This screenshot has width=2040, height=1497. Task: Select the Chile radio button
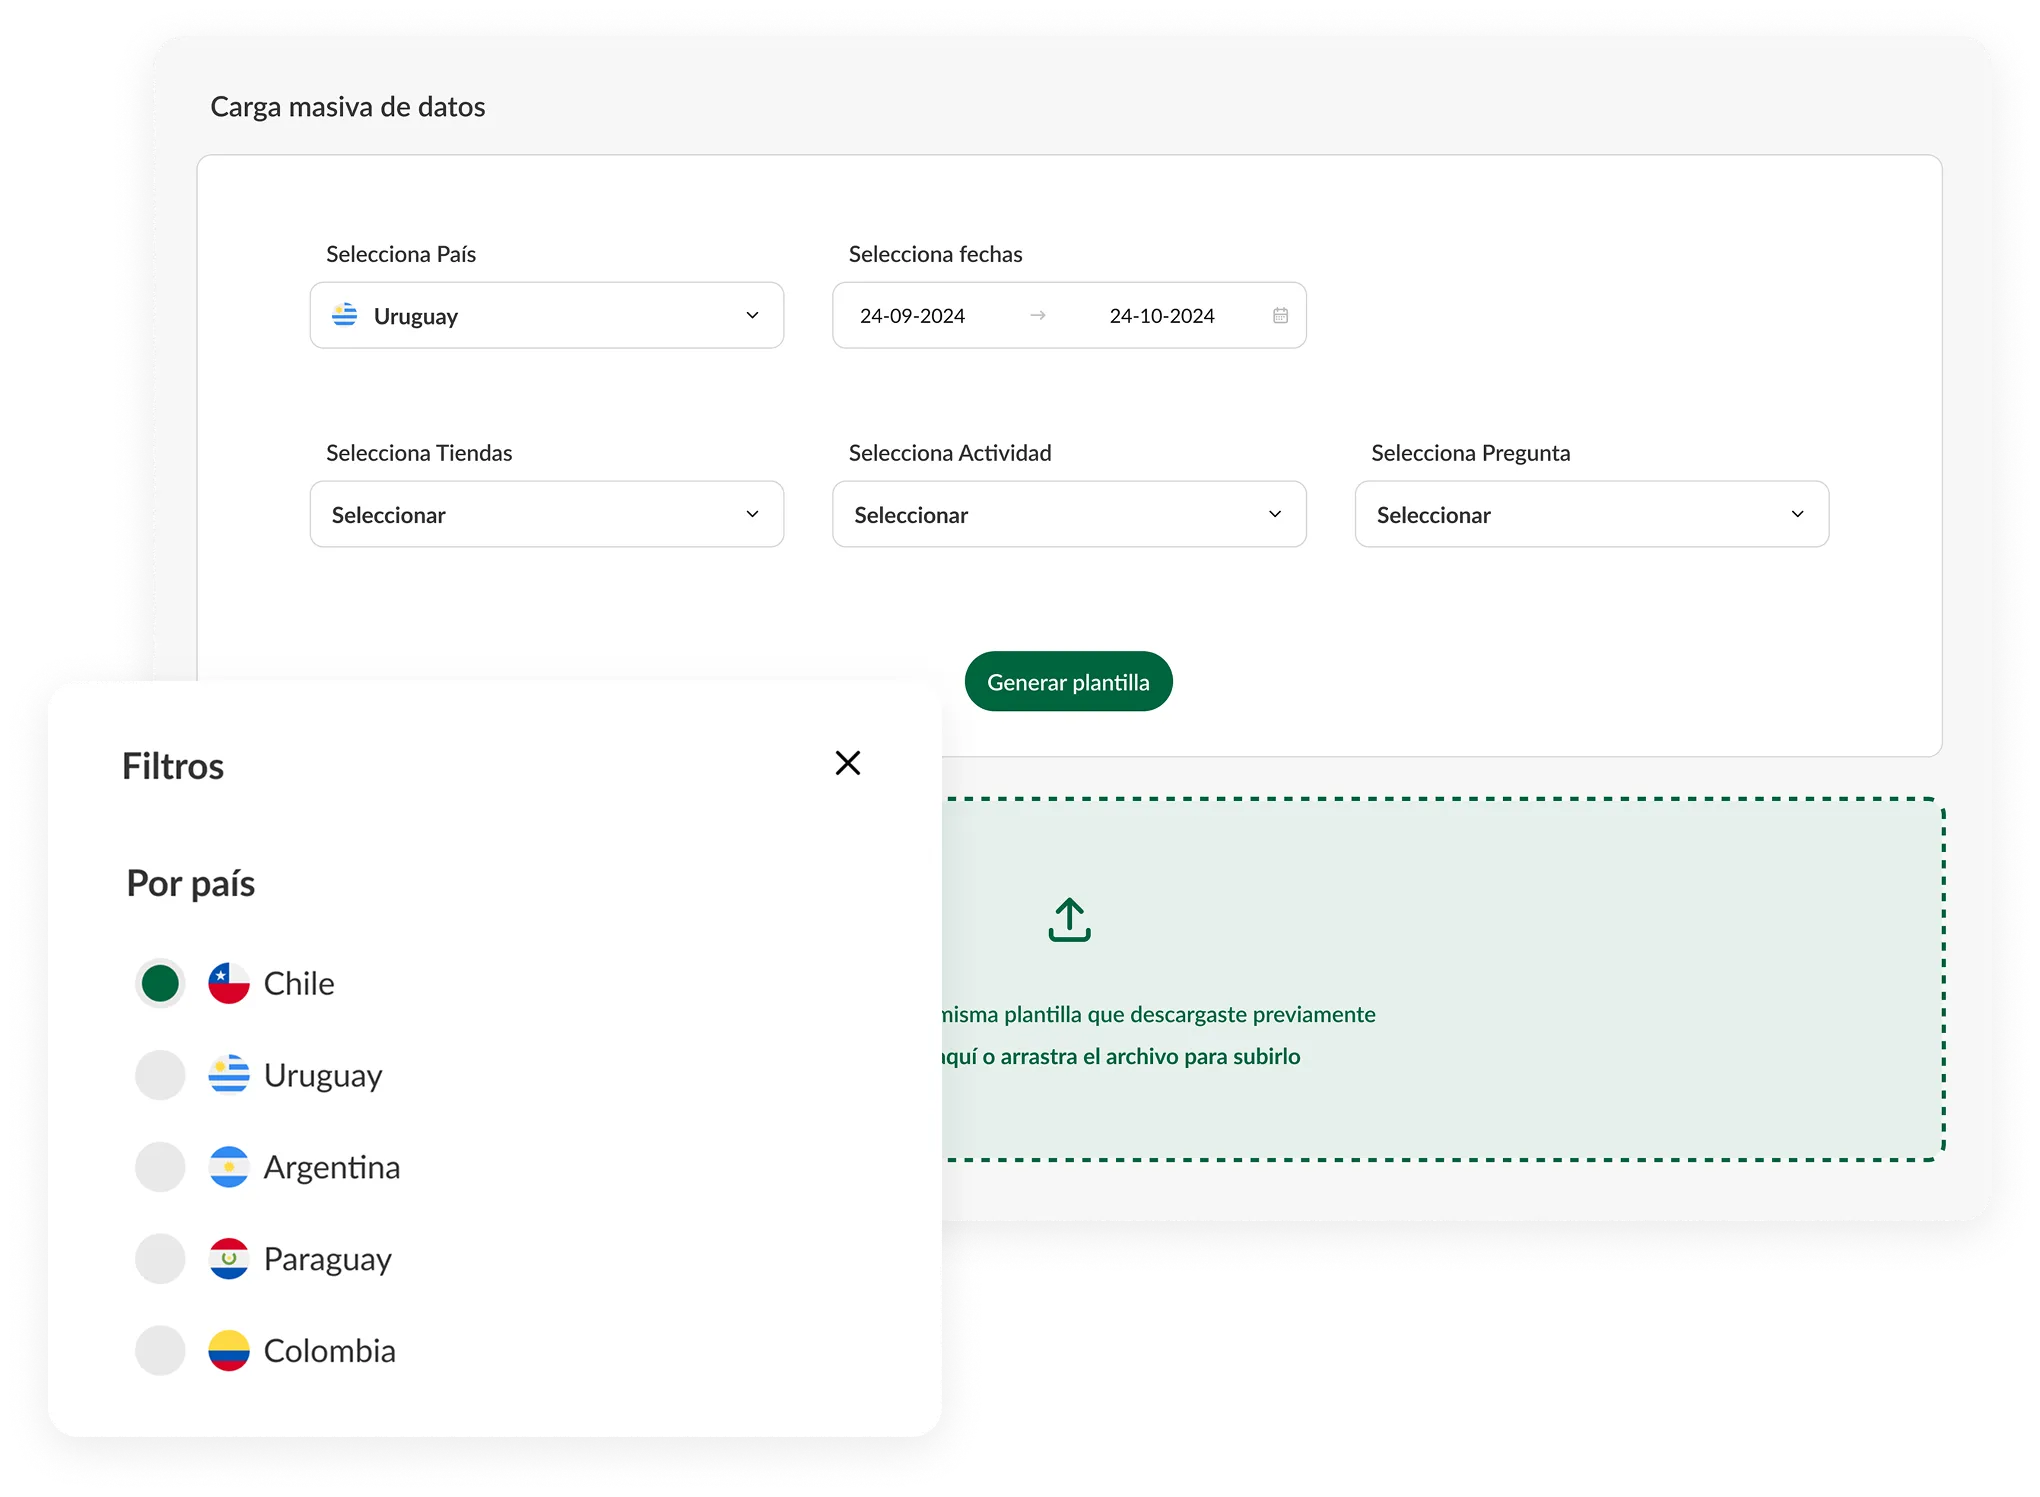coord(160,983)
